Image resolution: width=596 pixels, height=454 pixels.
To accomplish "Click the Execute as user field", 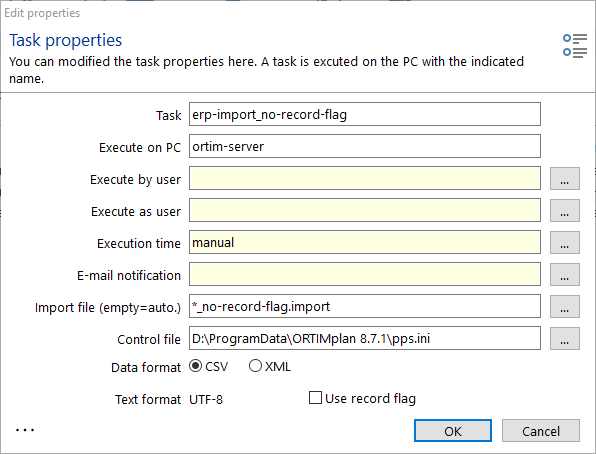I will pos(365,210).
